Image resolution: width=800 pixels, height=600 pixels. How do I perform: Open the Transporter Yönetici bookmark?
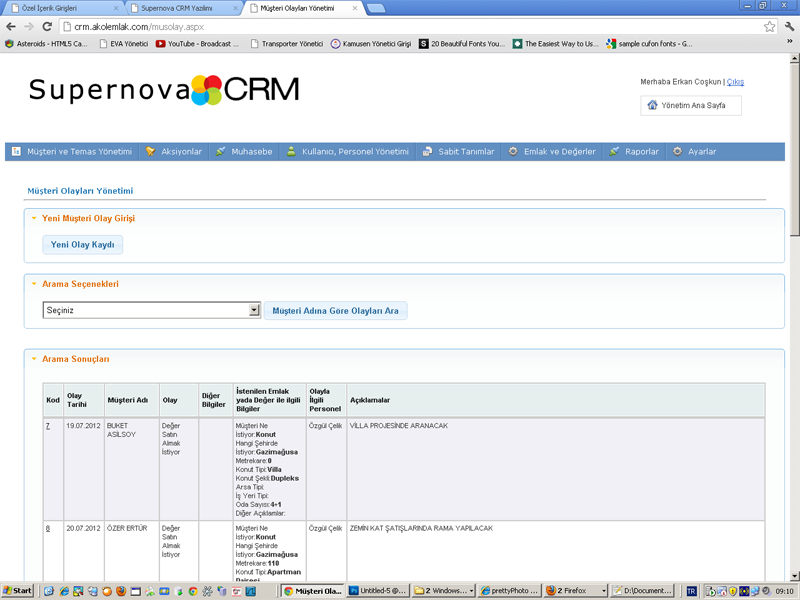(x=287, y=44)
